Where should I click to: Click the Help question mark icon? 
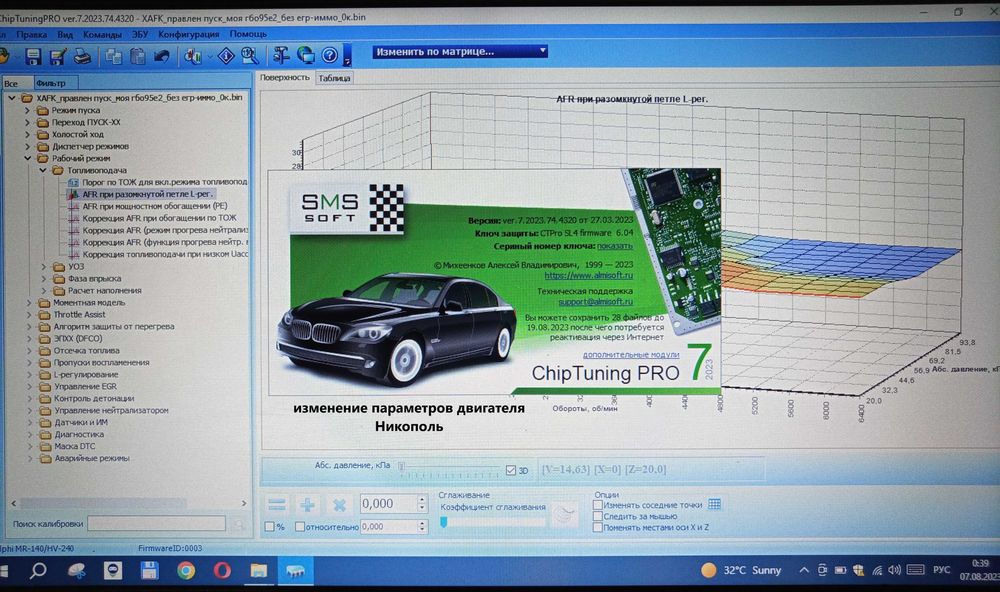(330, 56)
